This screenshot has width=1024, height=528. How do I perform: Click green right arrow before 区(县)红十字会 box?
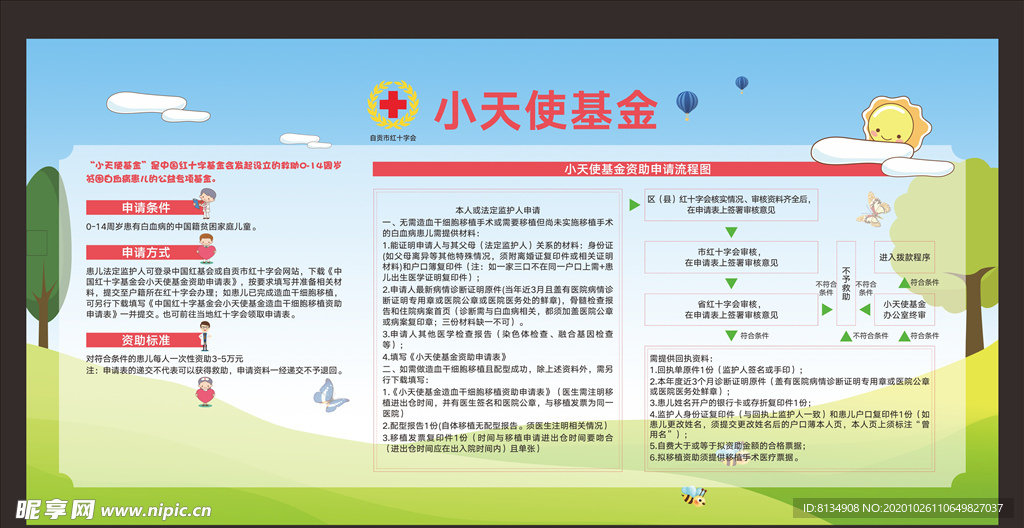pos(633,205)
